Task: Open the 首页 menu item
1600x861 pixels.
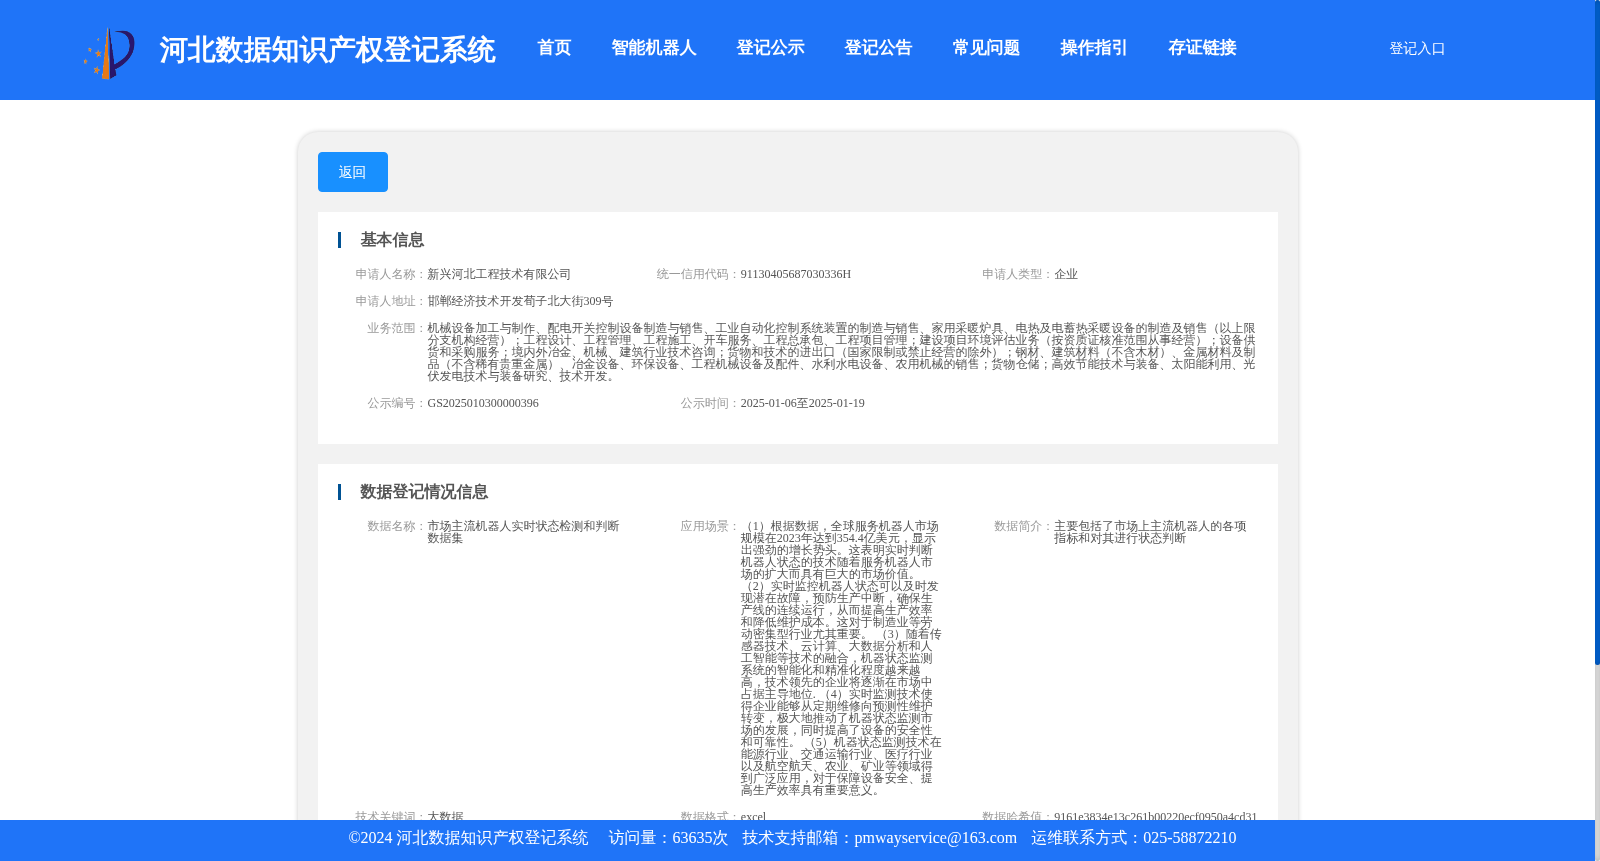Action: point(554,48)
